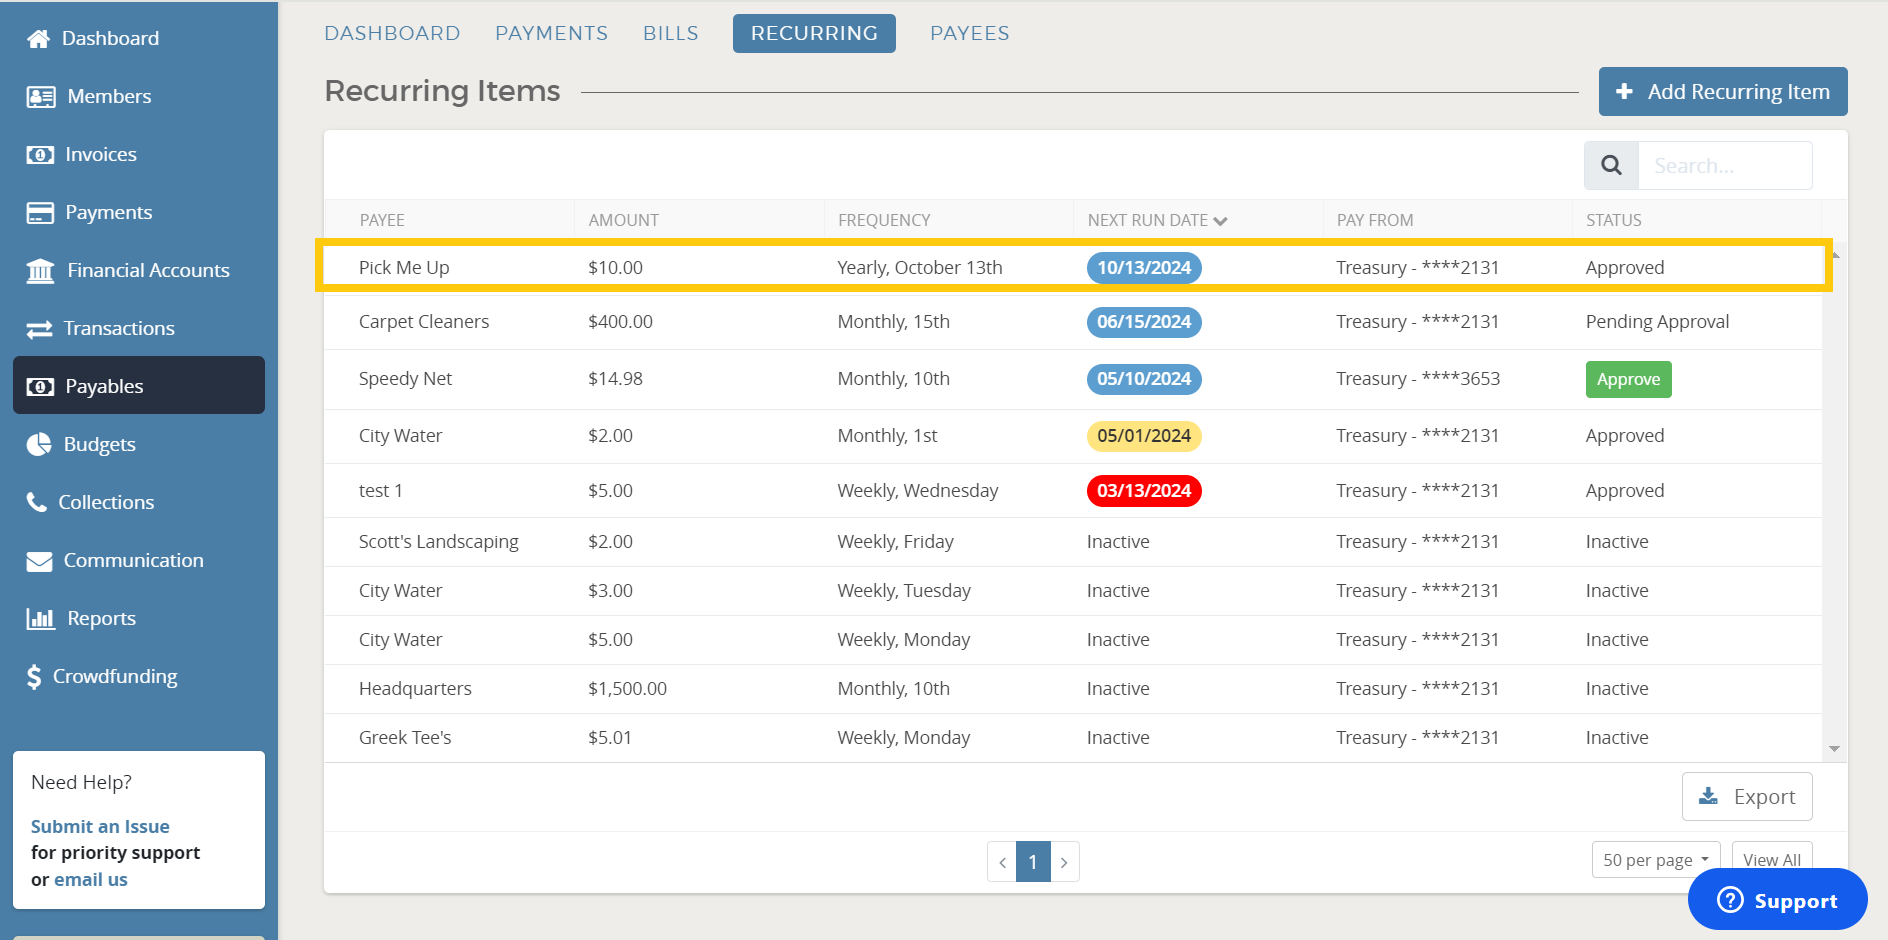Open the 50 per page dropdown

(1655, 860)
